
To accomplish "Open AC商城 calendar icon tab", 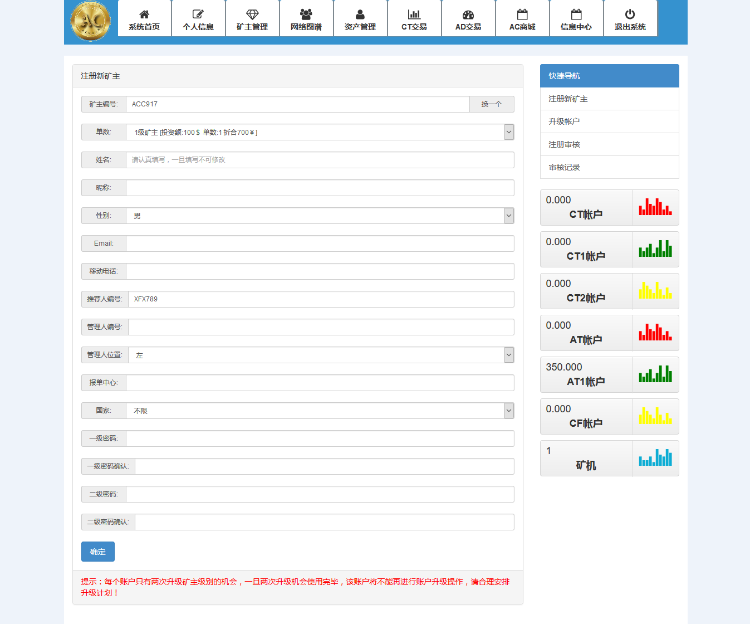I will pos(522,19).
